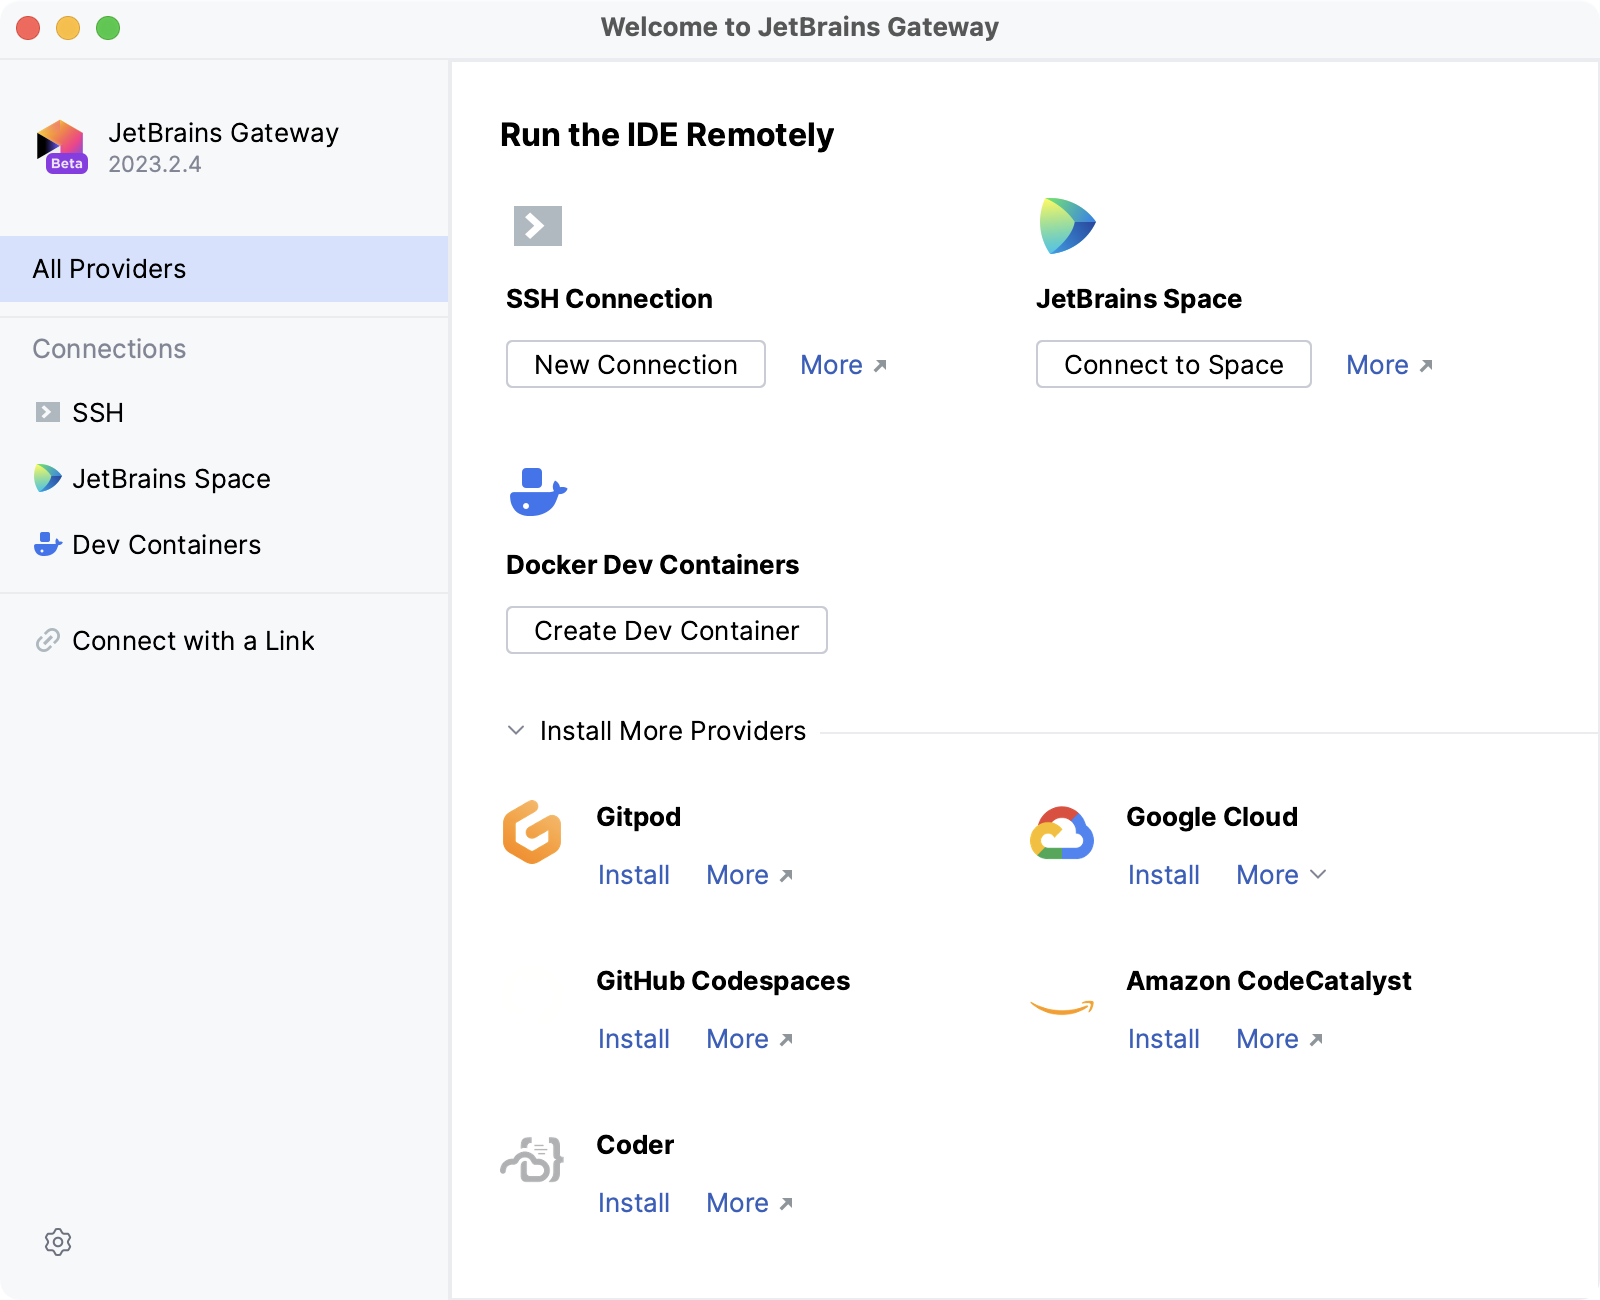Click the JetBrains Gateway Beta logo
This screenshot has width=1600, height=1300.
62,147
